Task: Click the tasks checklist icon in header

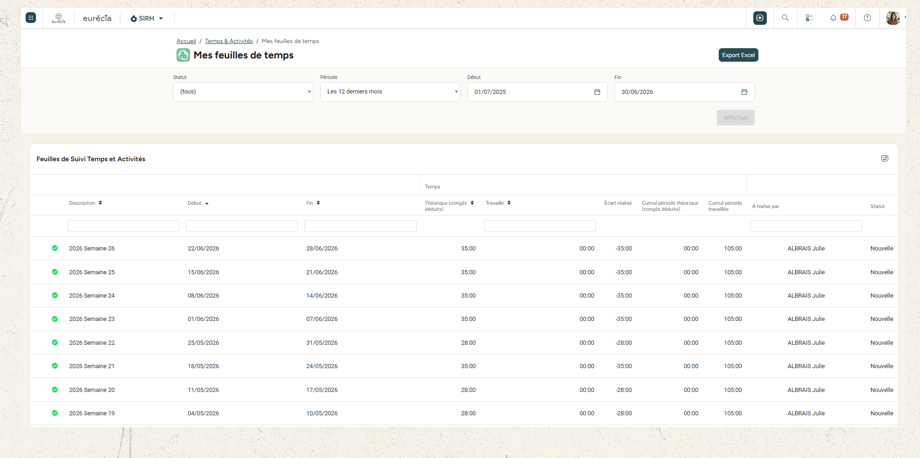Action: 809,18
